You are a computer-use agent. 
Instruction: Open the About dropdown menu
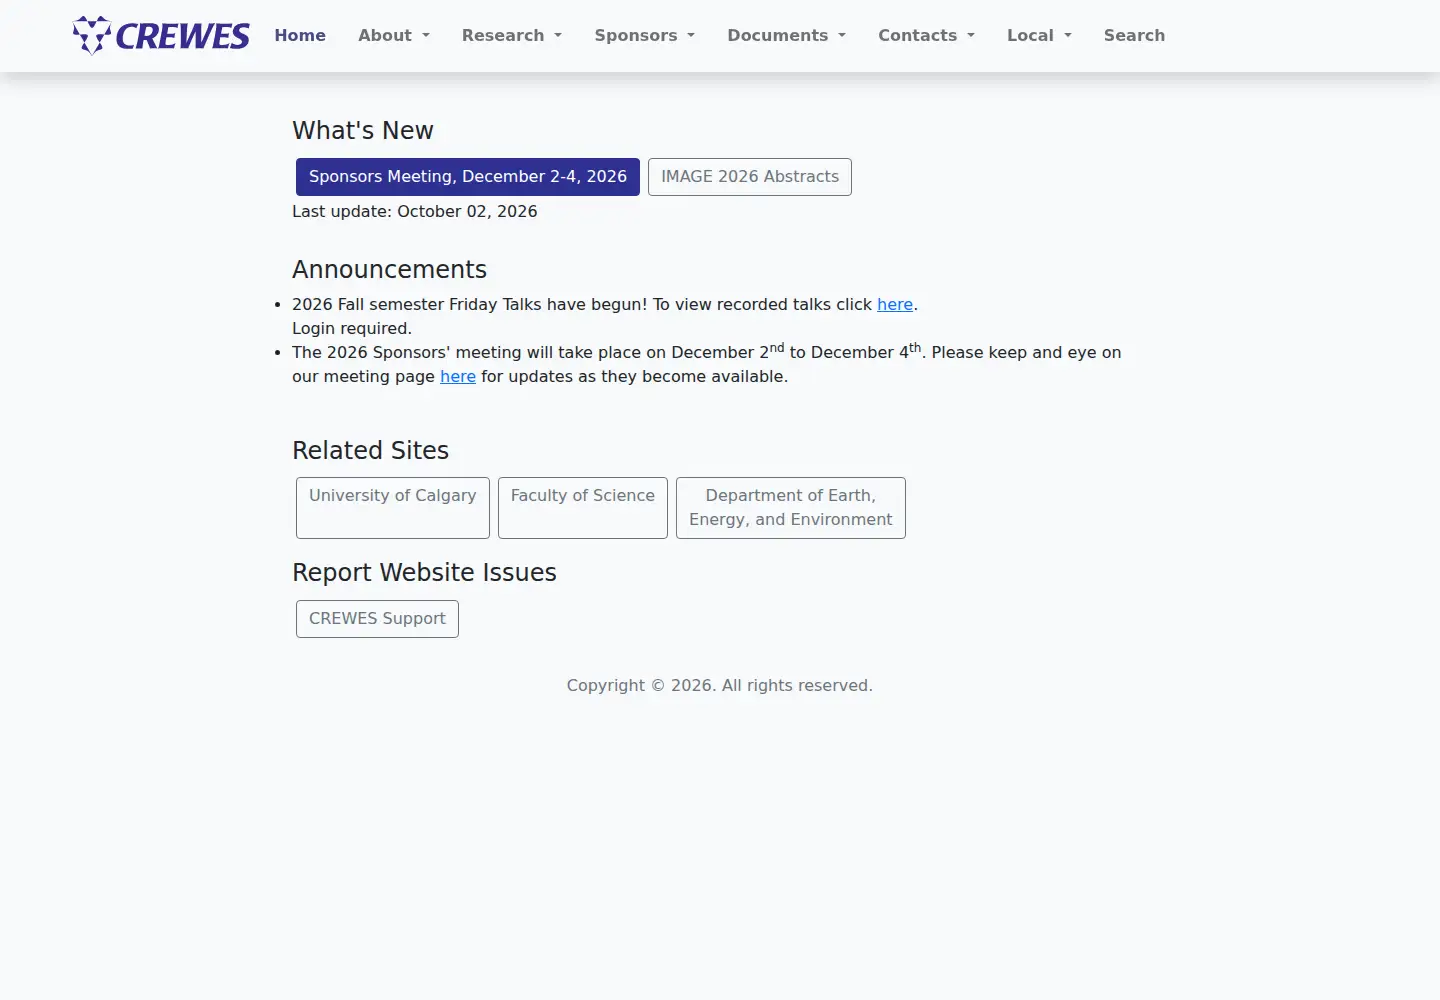[394, 35]
